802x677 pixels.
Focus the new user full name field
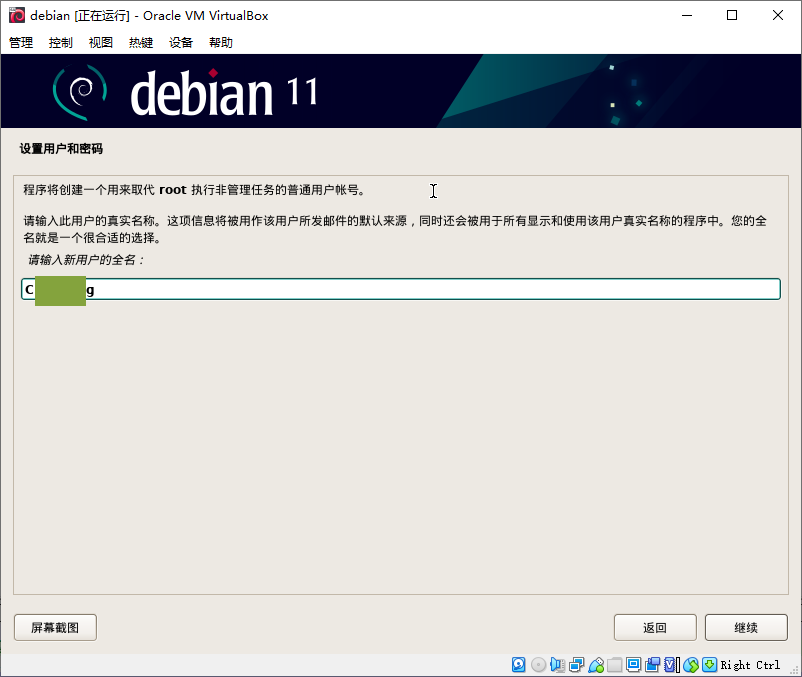point(401,289)
